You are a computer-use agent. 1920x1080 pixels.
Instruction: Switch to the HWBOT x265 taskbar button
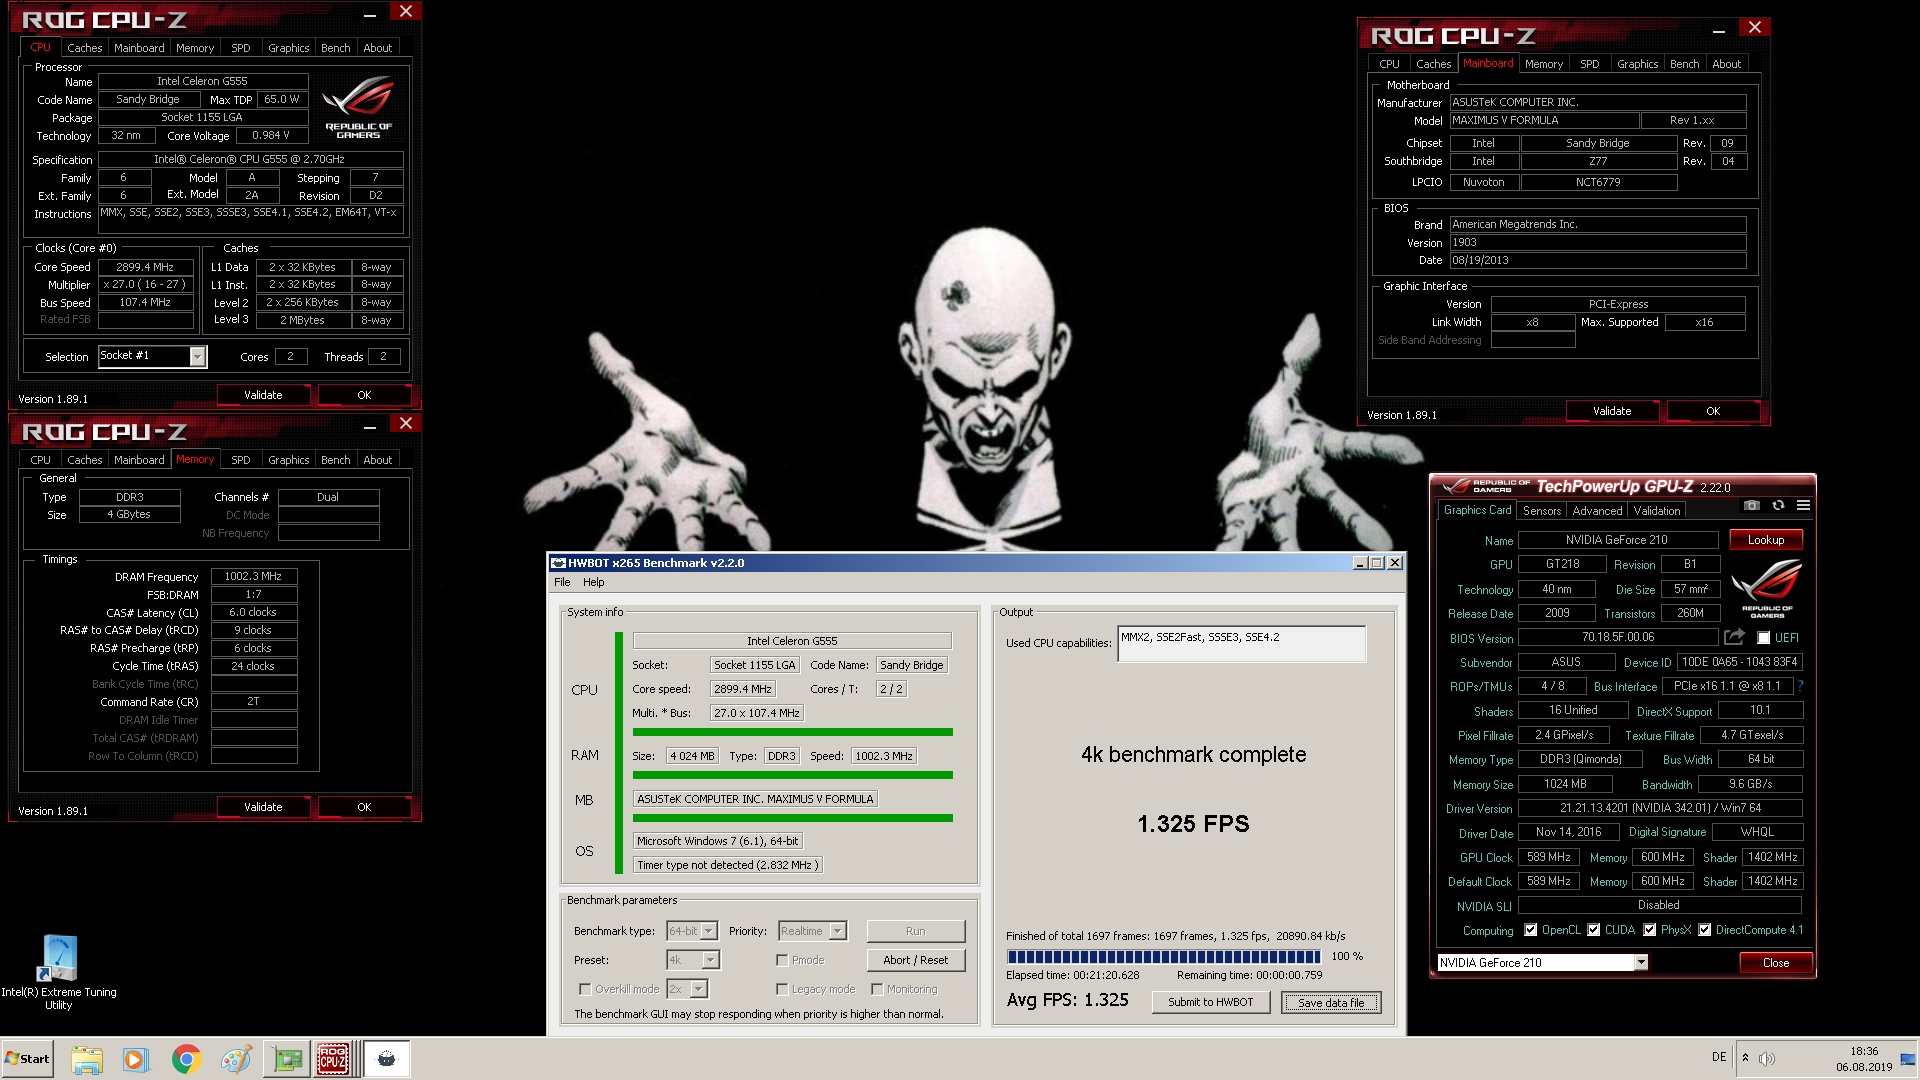[387, 1059]
